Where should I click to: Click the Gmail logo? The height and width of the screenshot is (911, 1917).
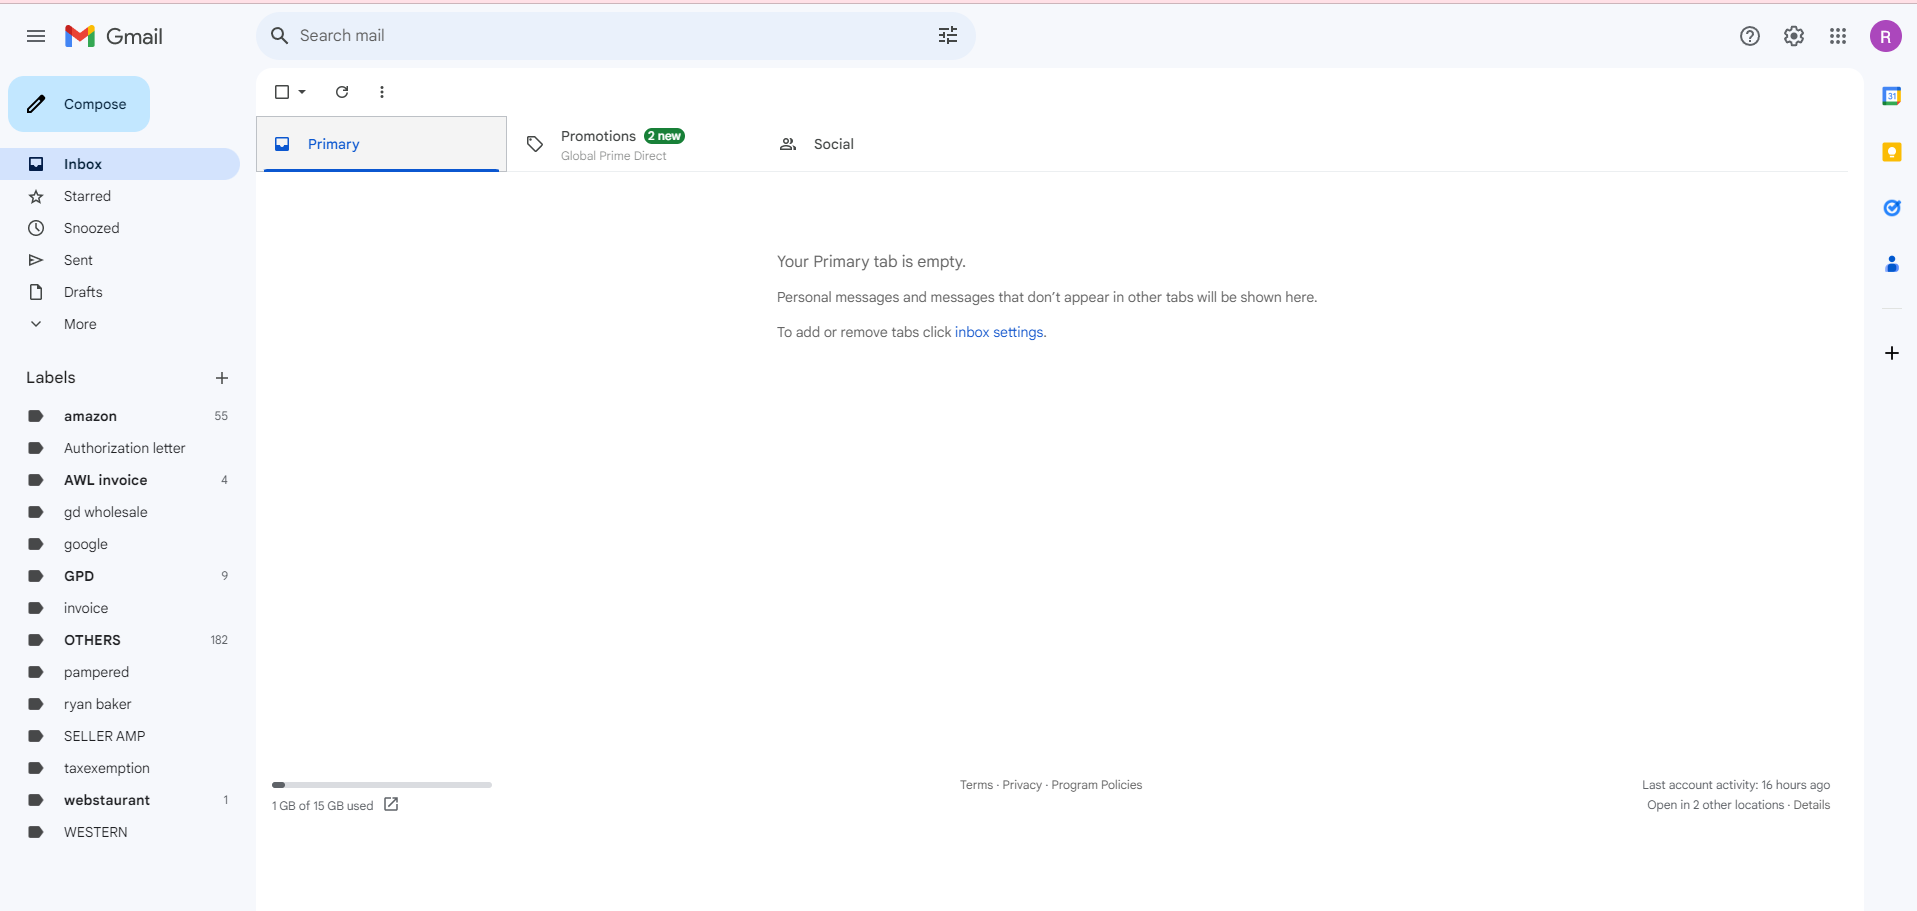click(x=114, y=36)
